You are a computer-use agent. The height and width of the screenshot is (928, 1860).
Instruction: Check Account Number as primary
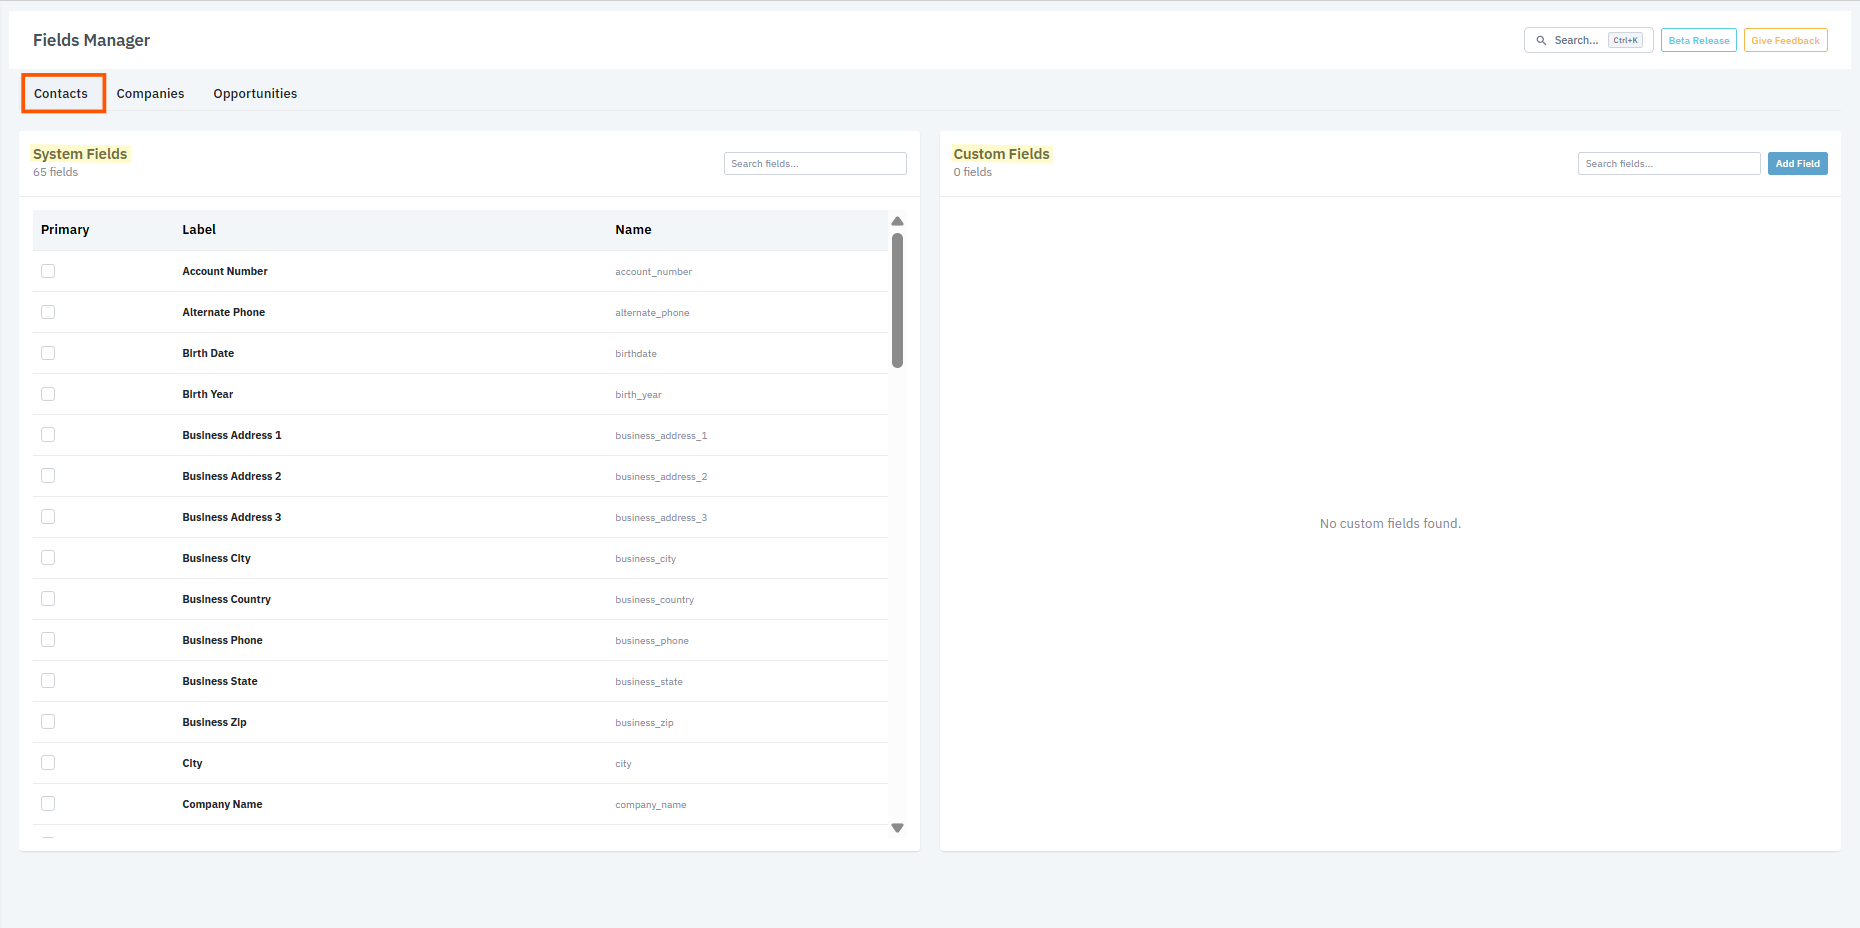point(48,270)
